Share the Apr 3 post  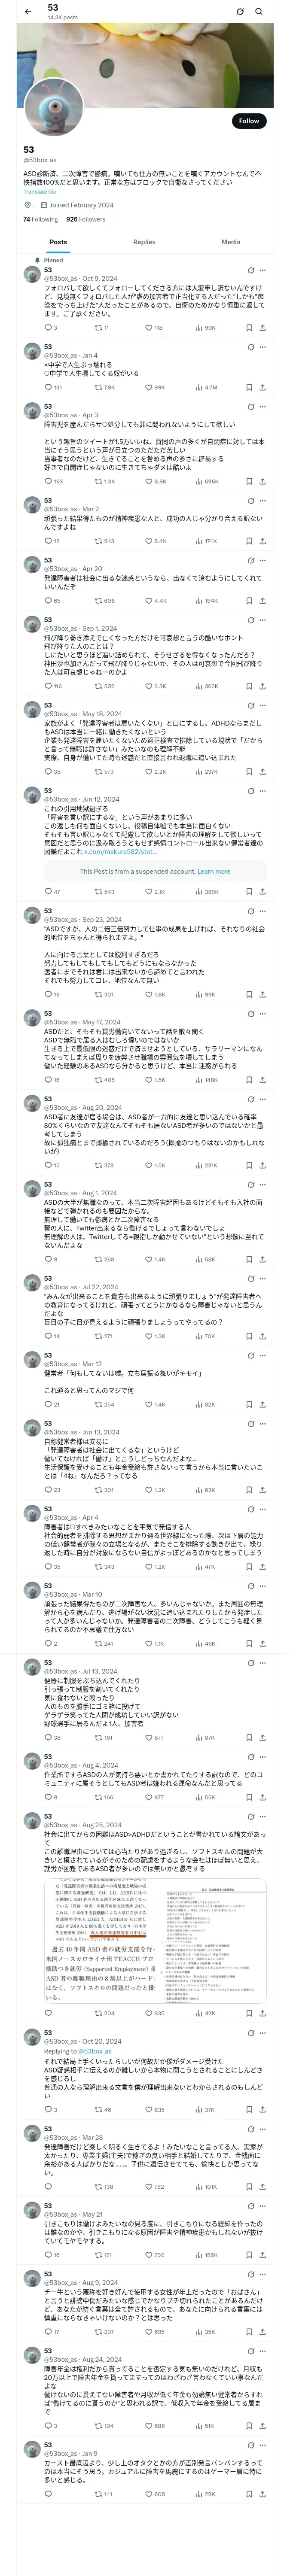pos(262,481)
